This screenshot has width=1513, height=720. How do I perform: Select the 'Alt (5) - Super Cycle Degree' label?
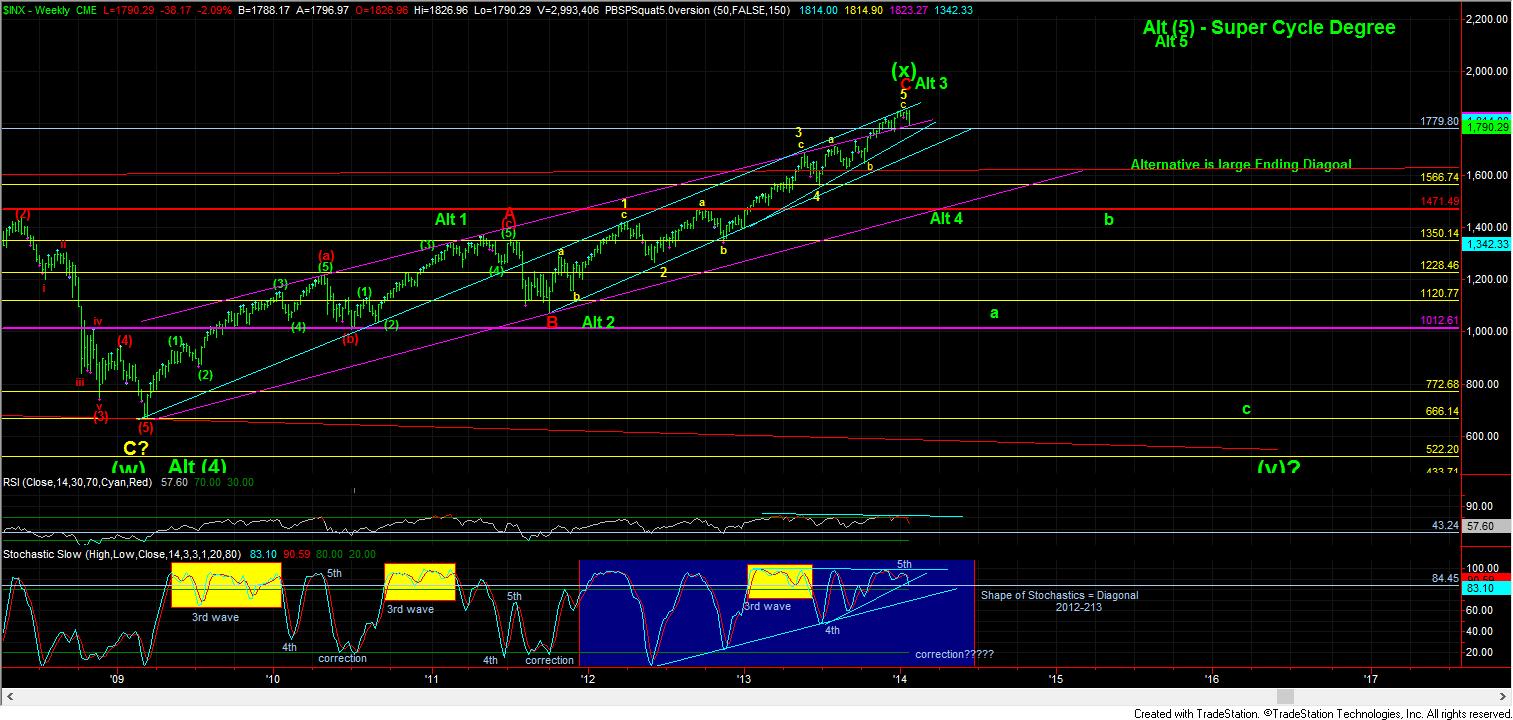pyautogui.click(x=1268, y=27)
